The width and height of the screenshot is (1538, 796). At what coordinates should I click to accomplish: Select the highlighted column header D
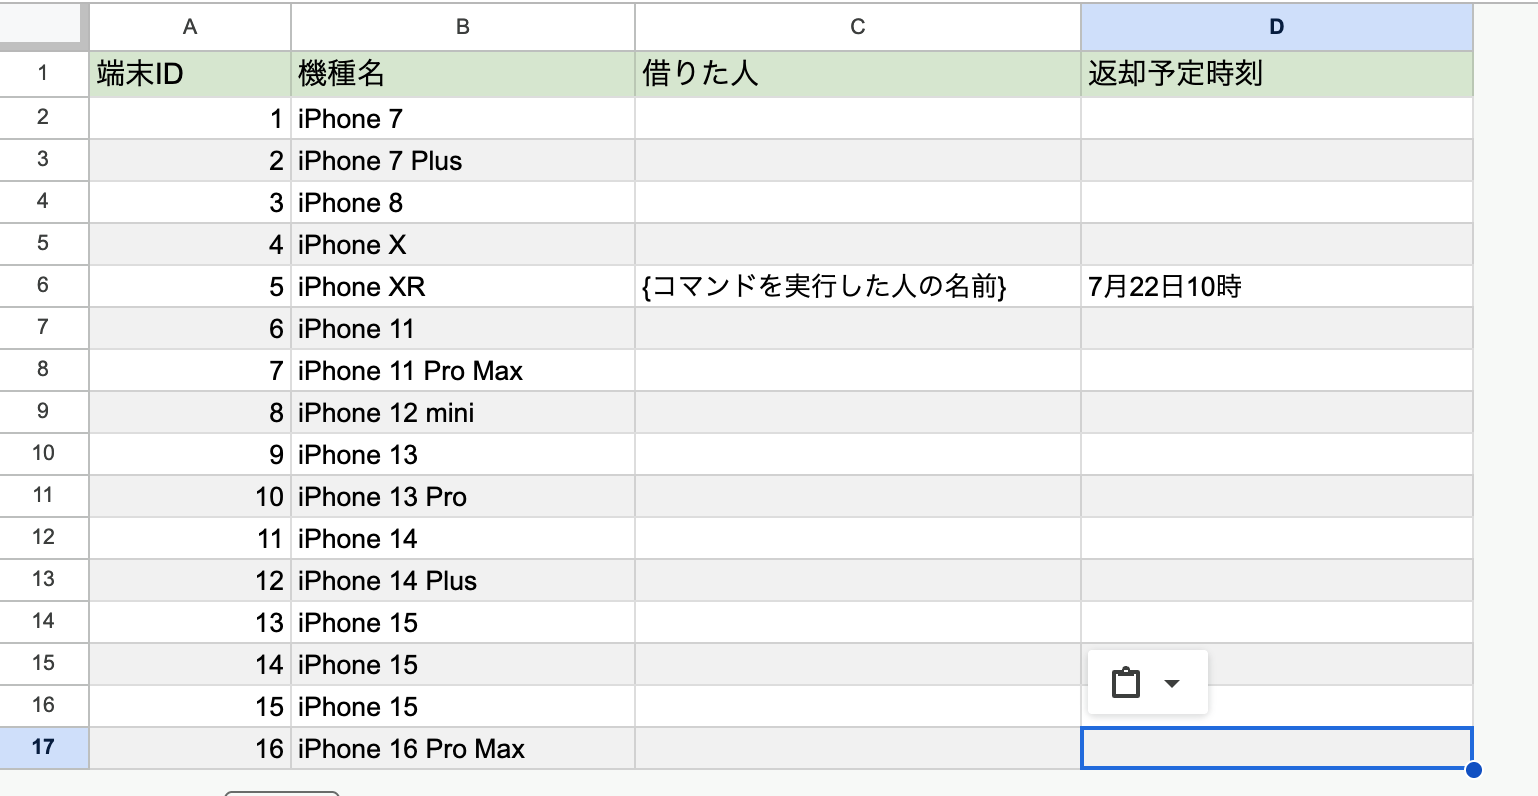tap(1276, 27)
